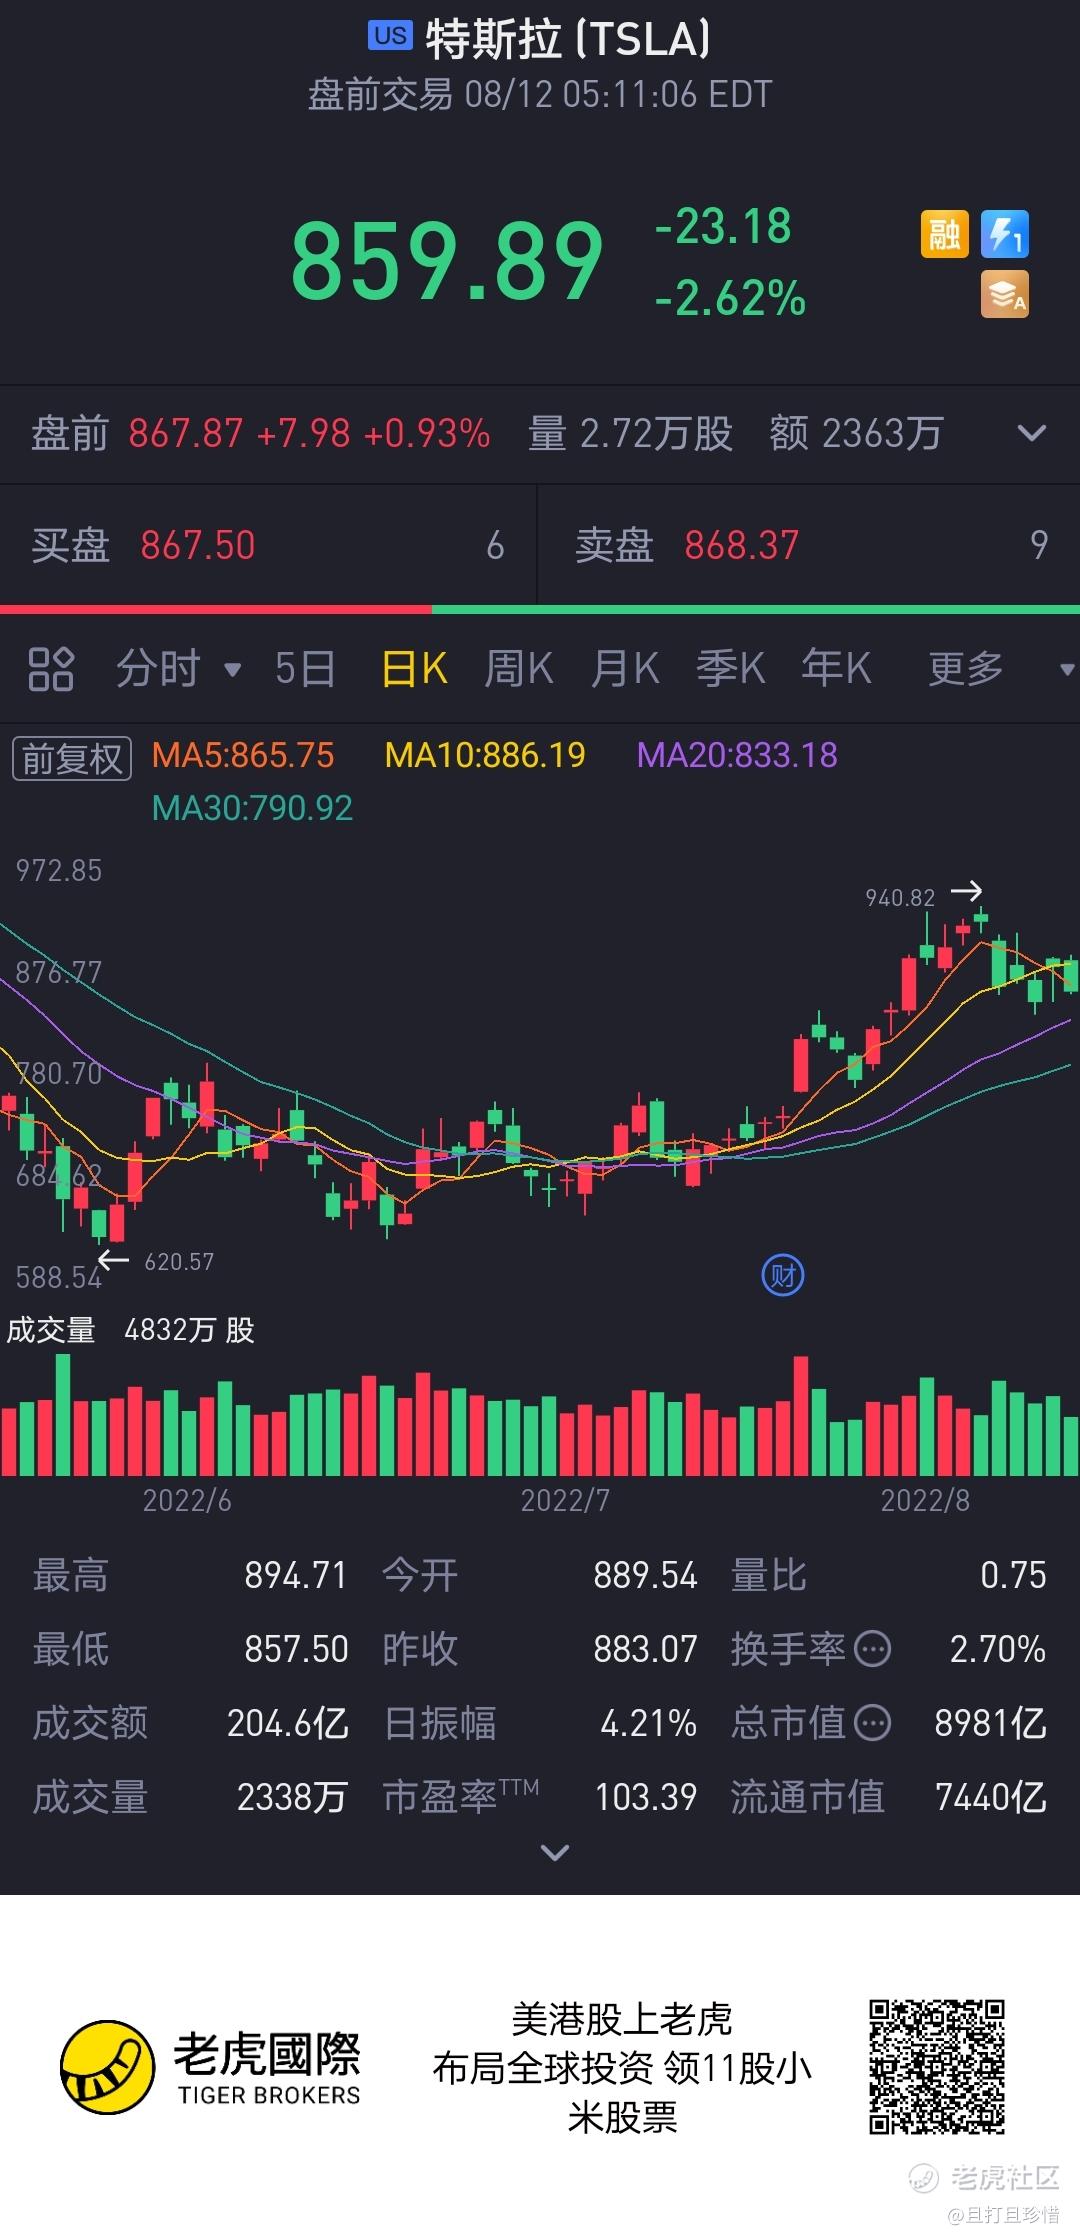This screenshot has height=2240, width=1080.
Task: Tap the 成交额 value 204.6亿
Action: (287, 1723)
